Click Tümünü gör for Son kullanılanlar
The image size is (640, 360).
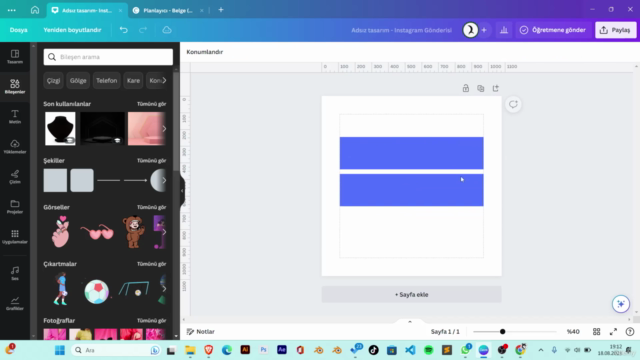151,104
